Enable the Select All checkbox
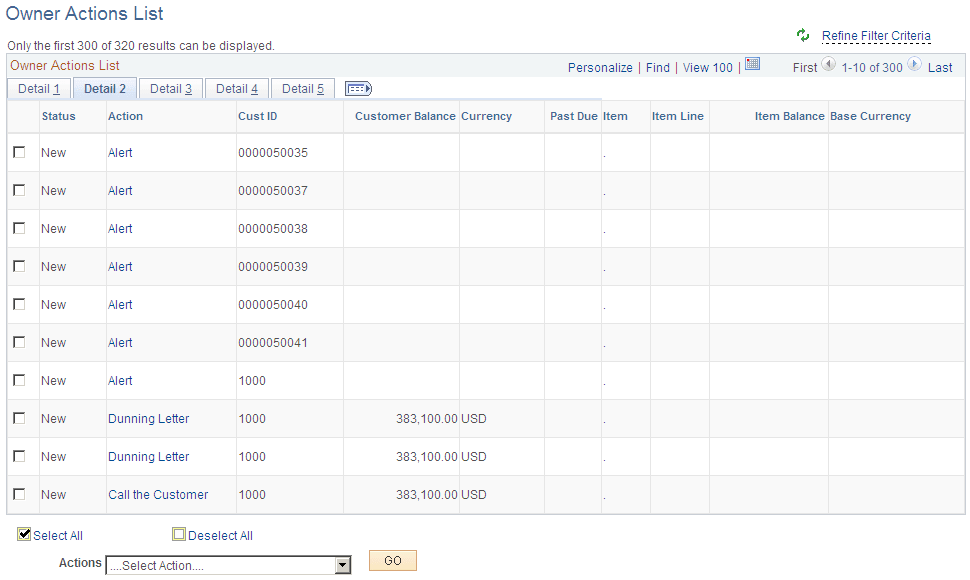The width and height of the screenshot is (970, 580). [24, 534]
